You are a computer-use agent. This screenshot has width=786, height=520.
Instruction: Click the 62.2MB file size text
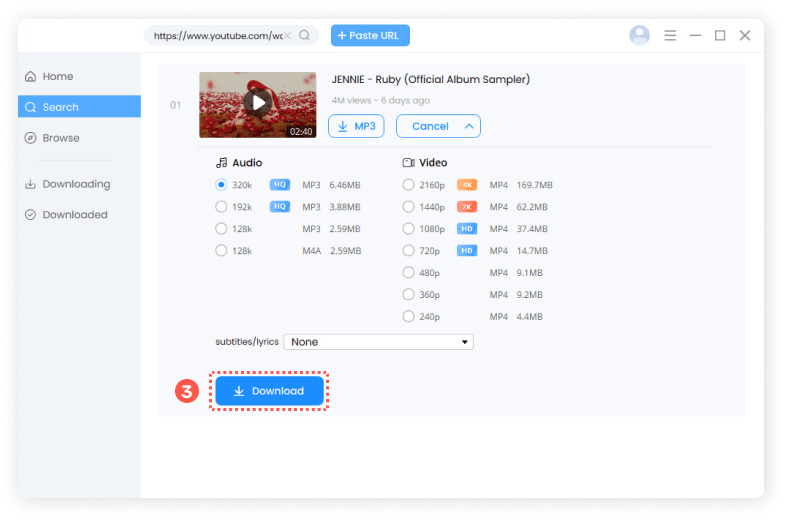[x=532, y=207]
